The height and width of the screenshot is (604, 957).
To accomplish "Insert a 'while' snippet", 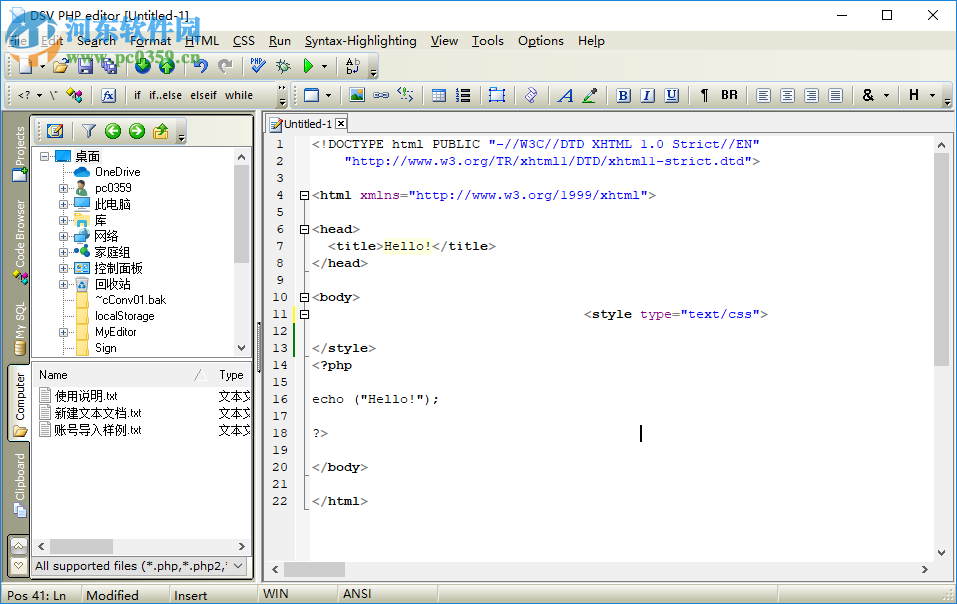I will pos(240,95).
